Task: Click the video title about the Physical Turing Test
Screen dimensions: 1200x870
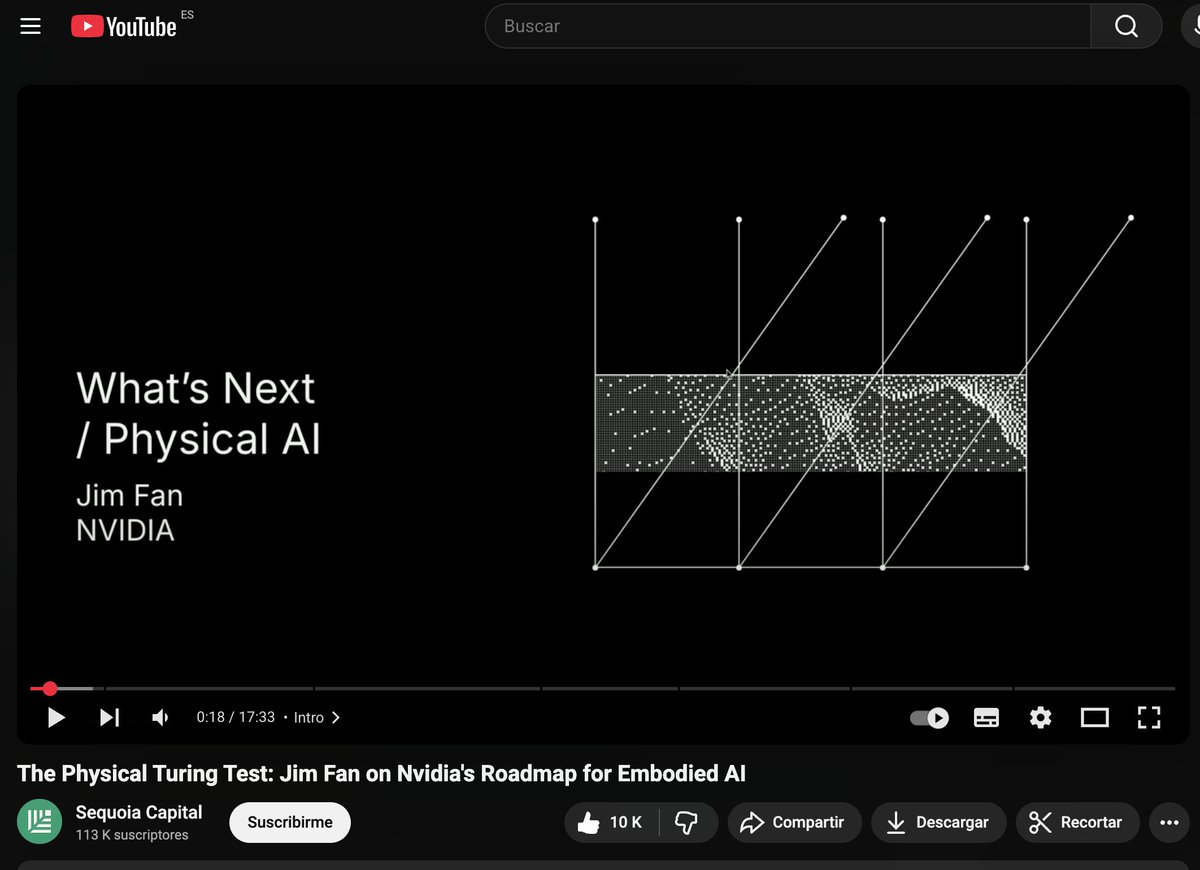Action: 381,773
